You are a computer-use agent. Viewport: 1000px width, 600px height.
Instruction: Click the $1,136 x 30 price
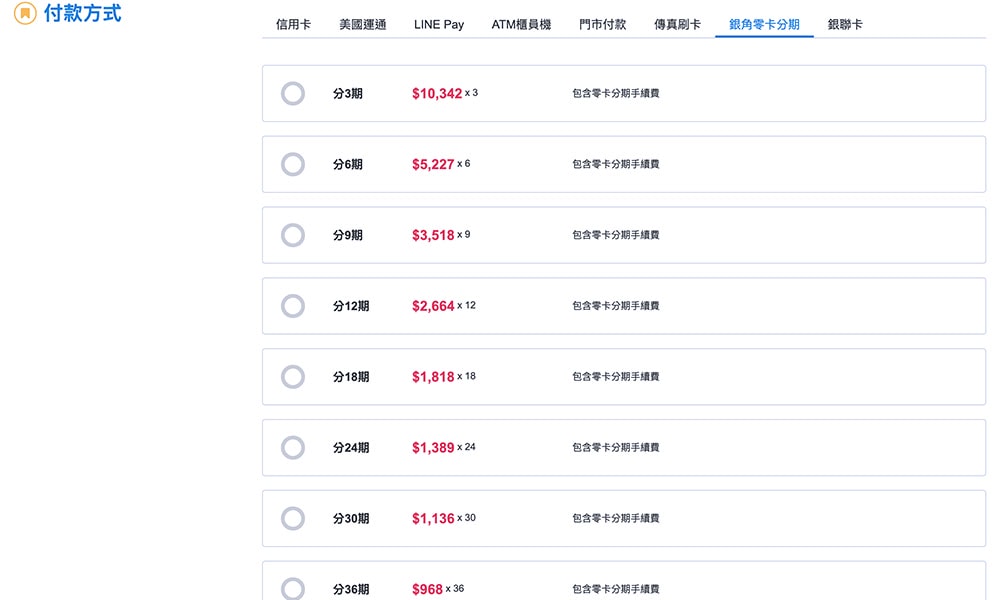click(x=444, y=518)
